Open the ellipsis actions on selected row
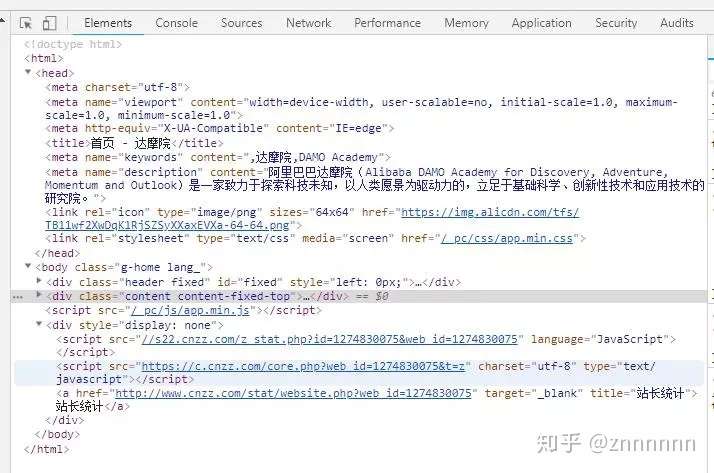 pyautogui.click(x=18, y=297)
